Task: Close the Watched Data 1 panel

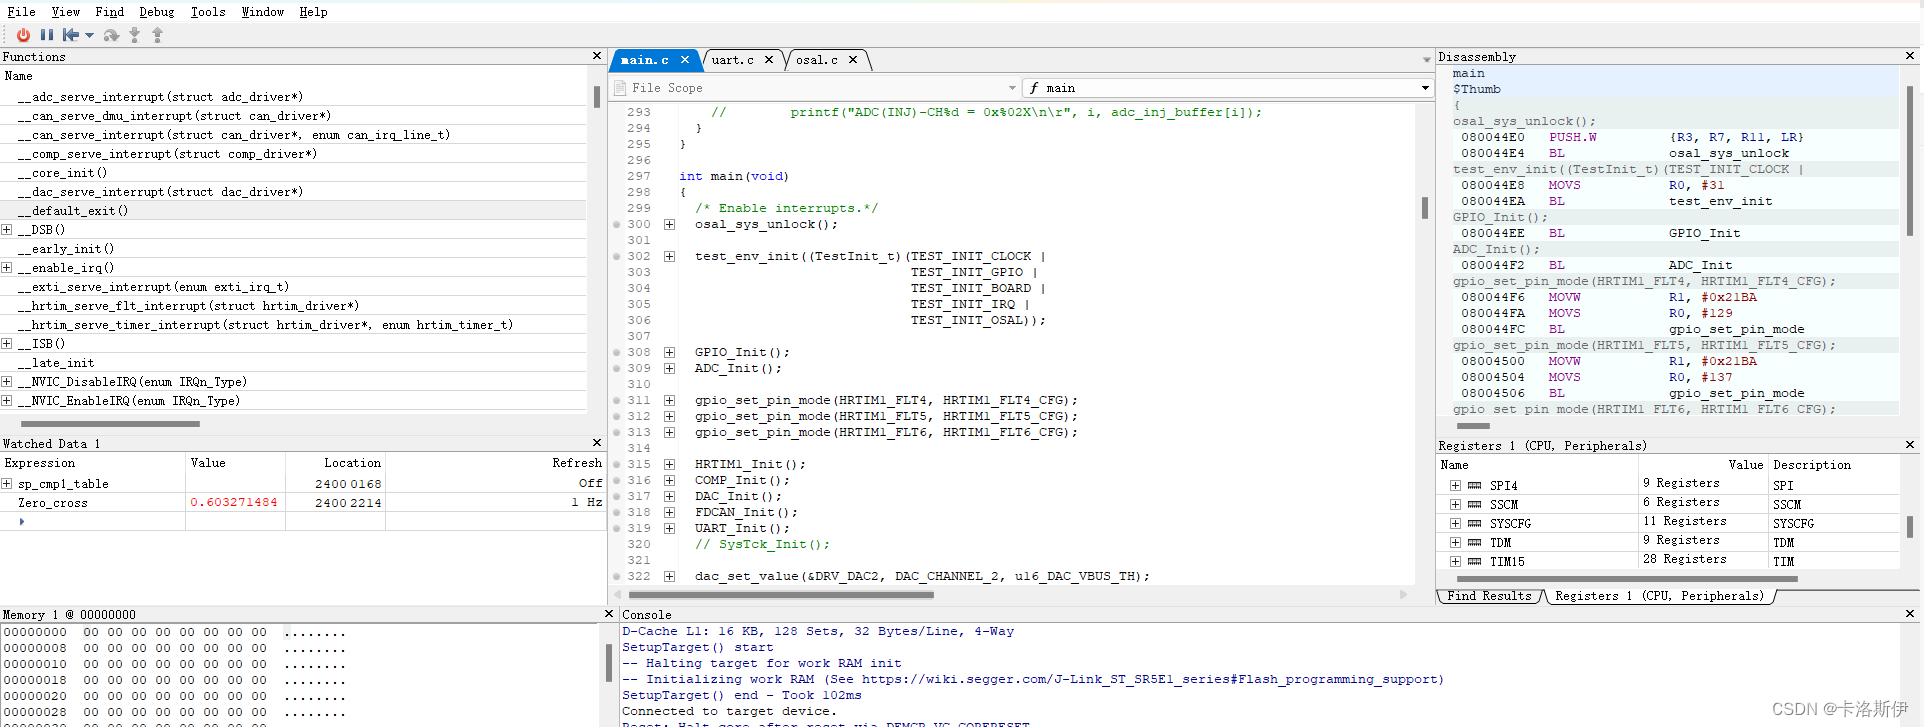Action: pyautogui.click(x=597, y=443)
